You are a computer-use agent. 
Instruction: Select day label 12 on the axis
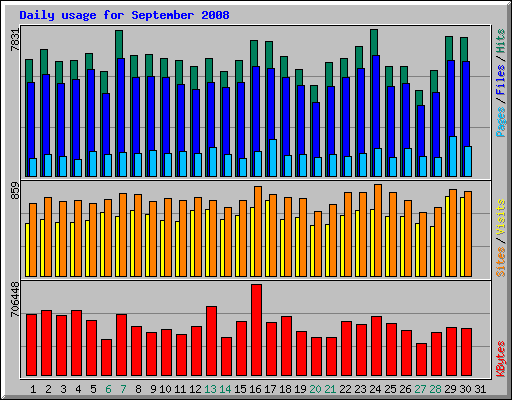(x=195, y=389)
